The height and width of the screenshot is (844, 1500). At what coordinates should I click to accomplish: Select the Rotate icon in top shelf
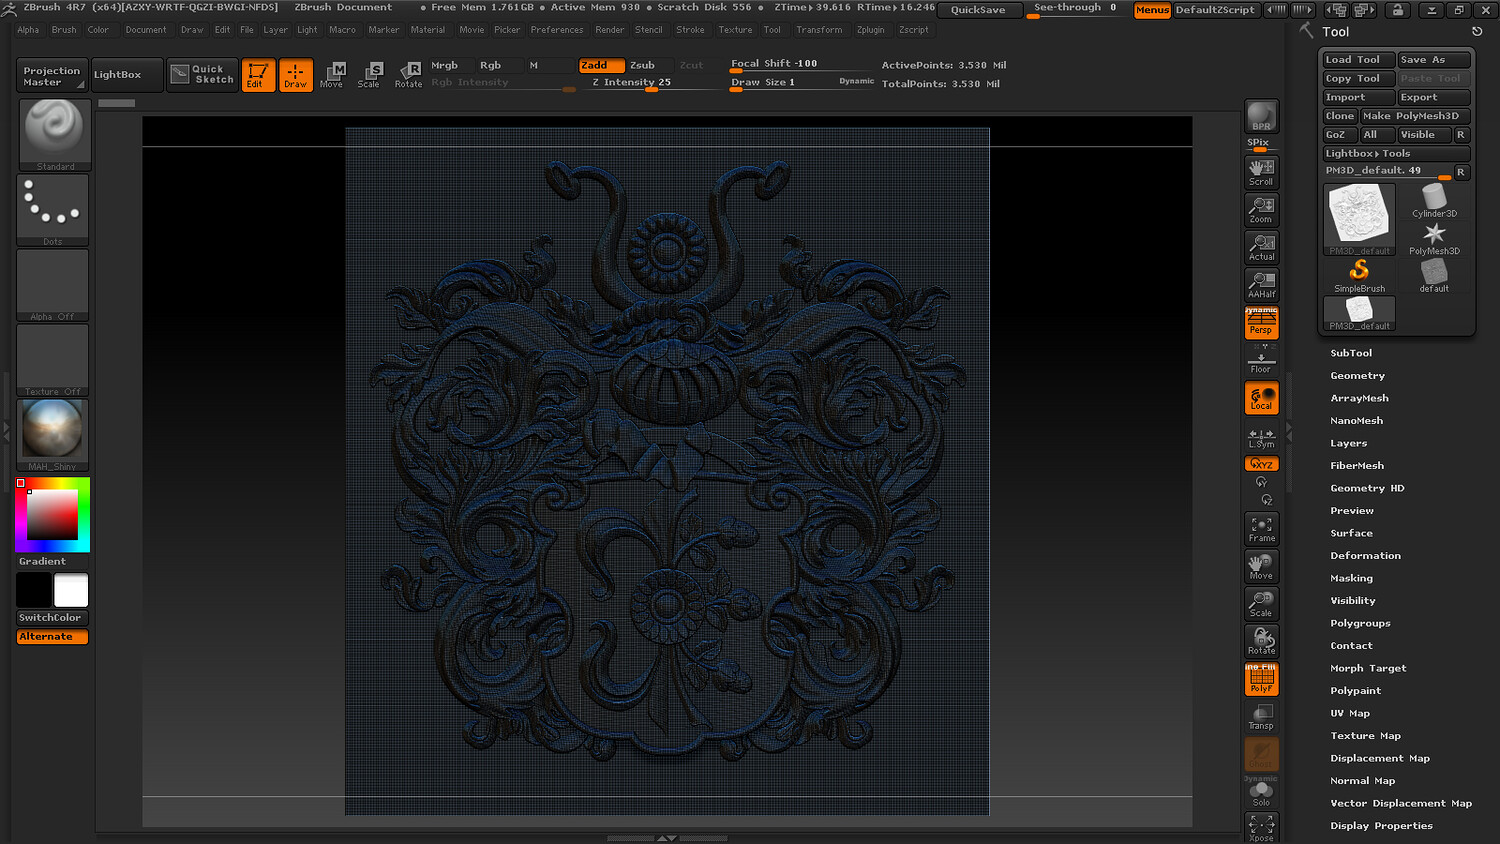pyautogui.click(x=408, y=74)
